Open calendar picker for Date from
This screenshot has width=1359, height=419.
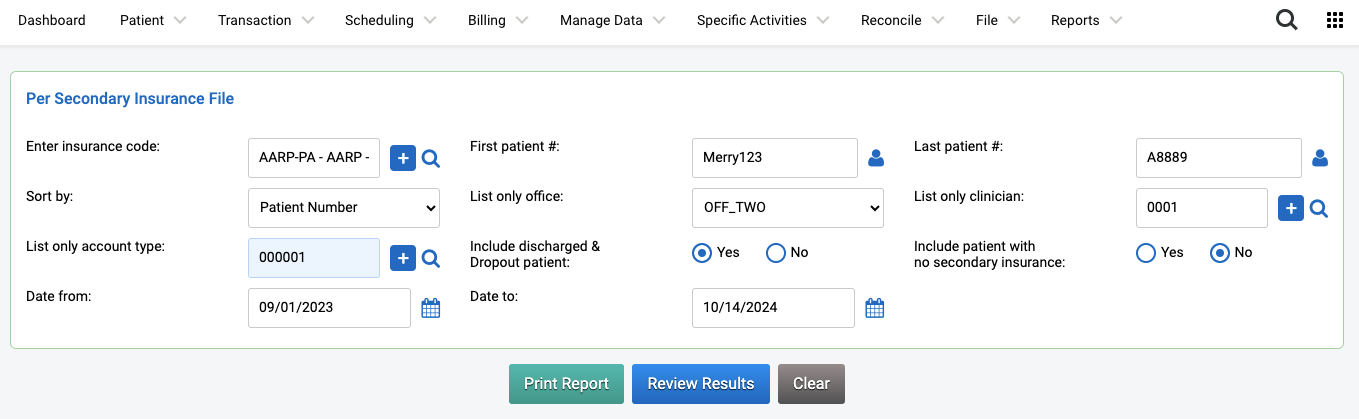coord(431,308)
